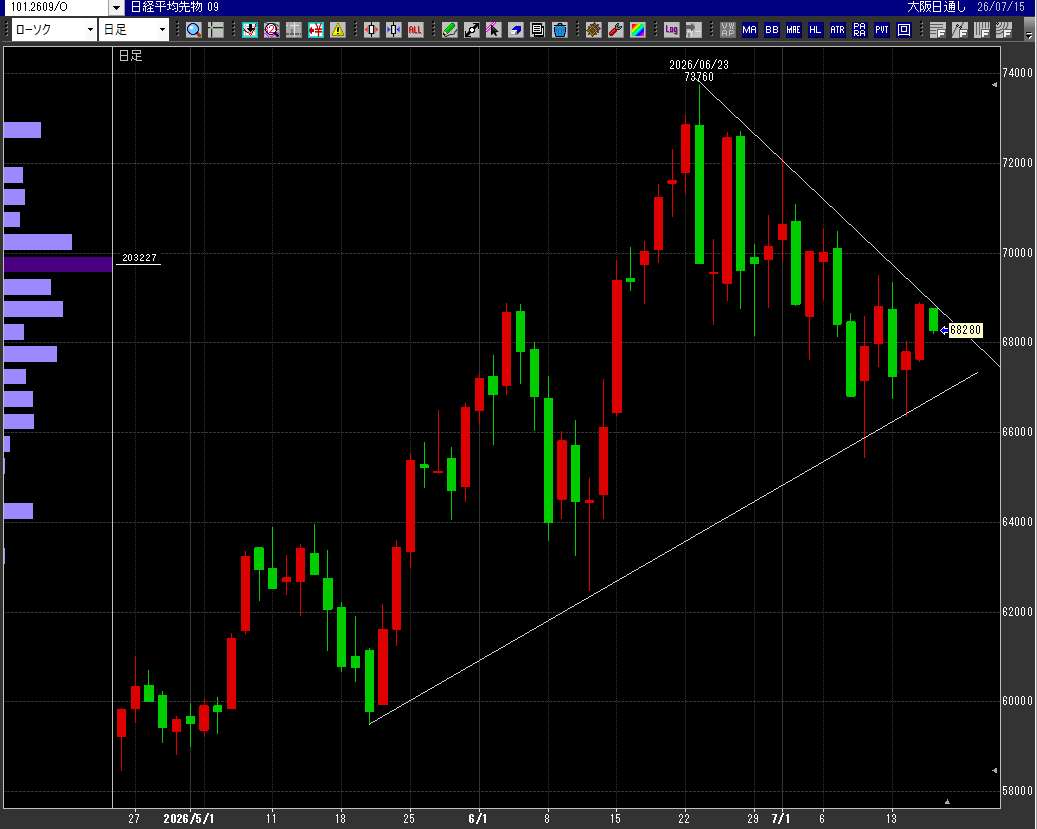The height and width of the screenshot is (829, 1037).
Task: Click the horizontal lines F Fibonacci icon
Action: pyautogui.click(x=937, y=30)
